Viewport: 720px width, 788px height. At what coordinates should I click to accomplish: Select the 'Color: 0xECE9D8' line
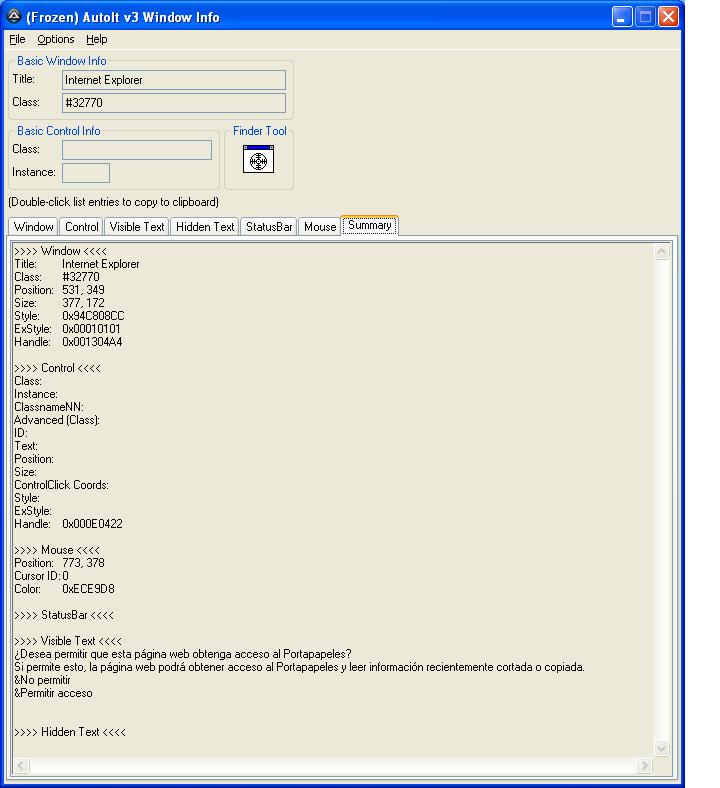click(x=64, y=589)
